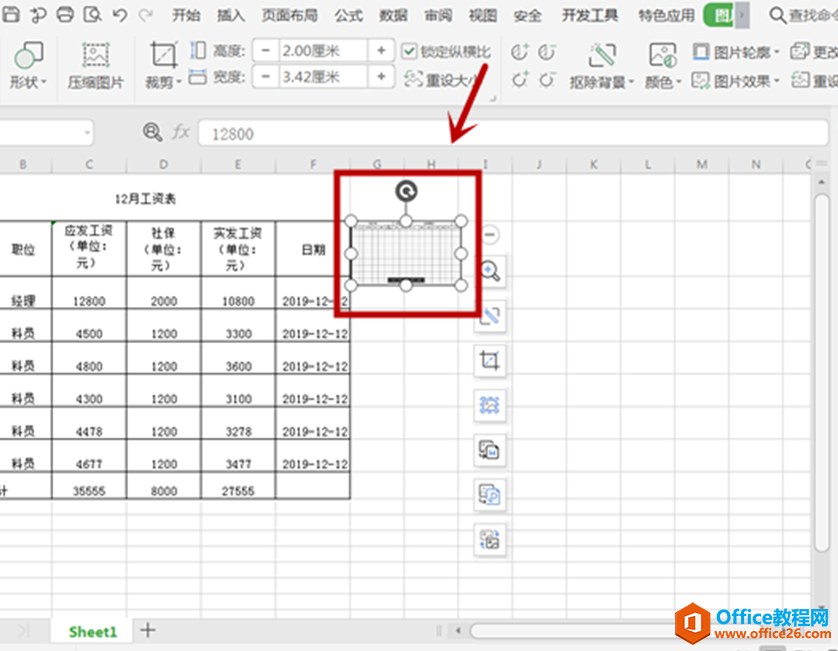Screen dimensions: 838x651
Task: Decrease width with minus button
Action: [266, 77]
